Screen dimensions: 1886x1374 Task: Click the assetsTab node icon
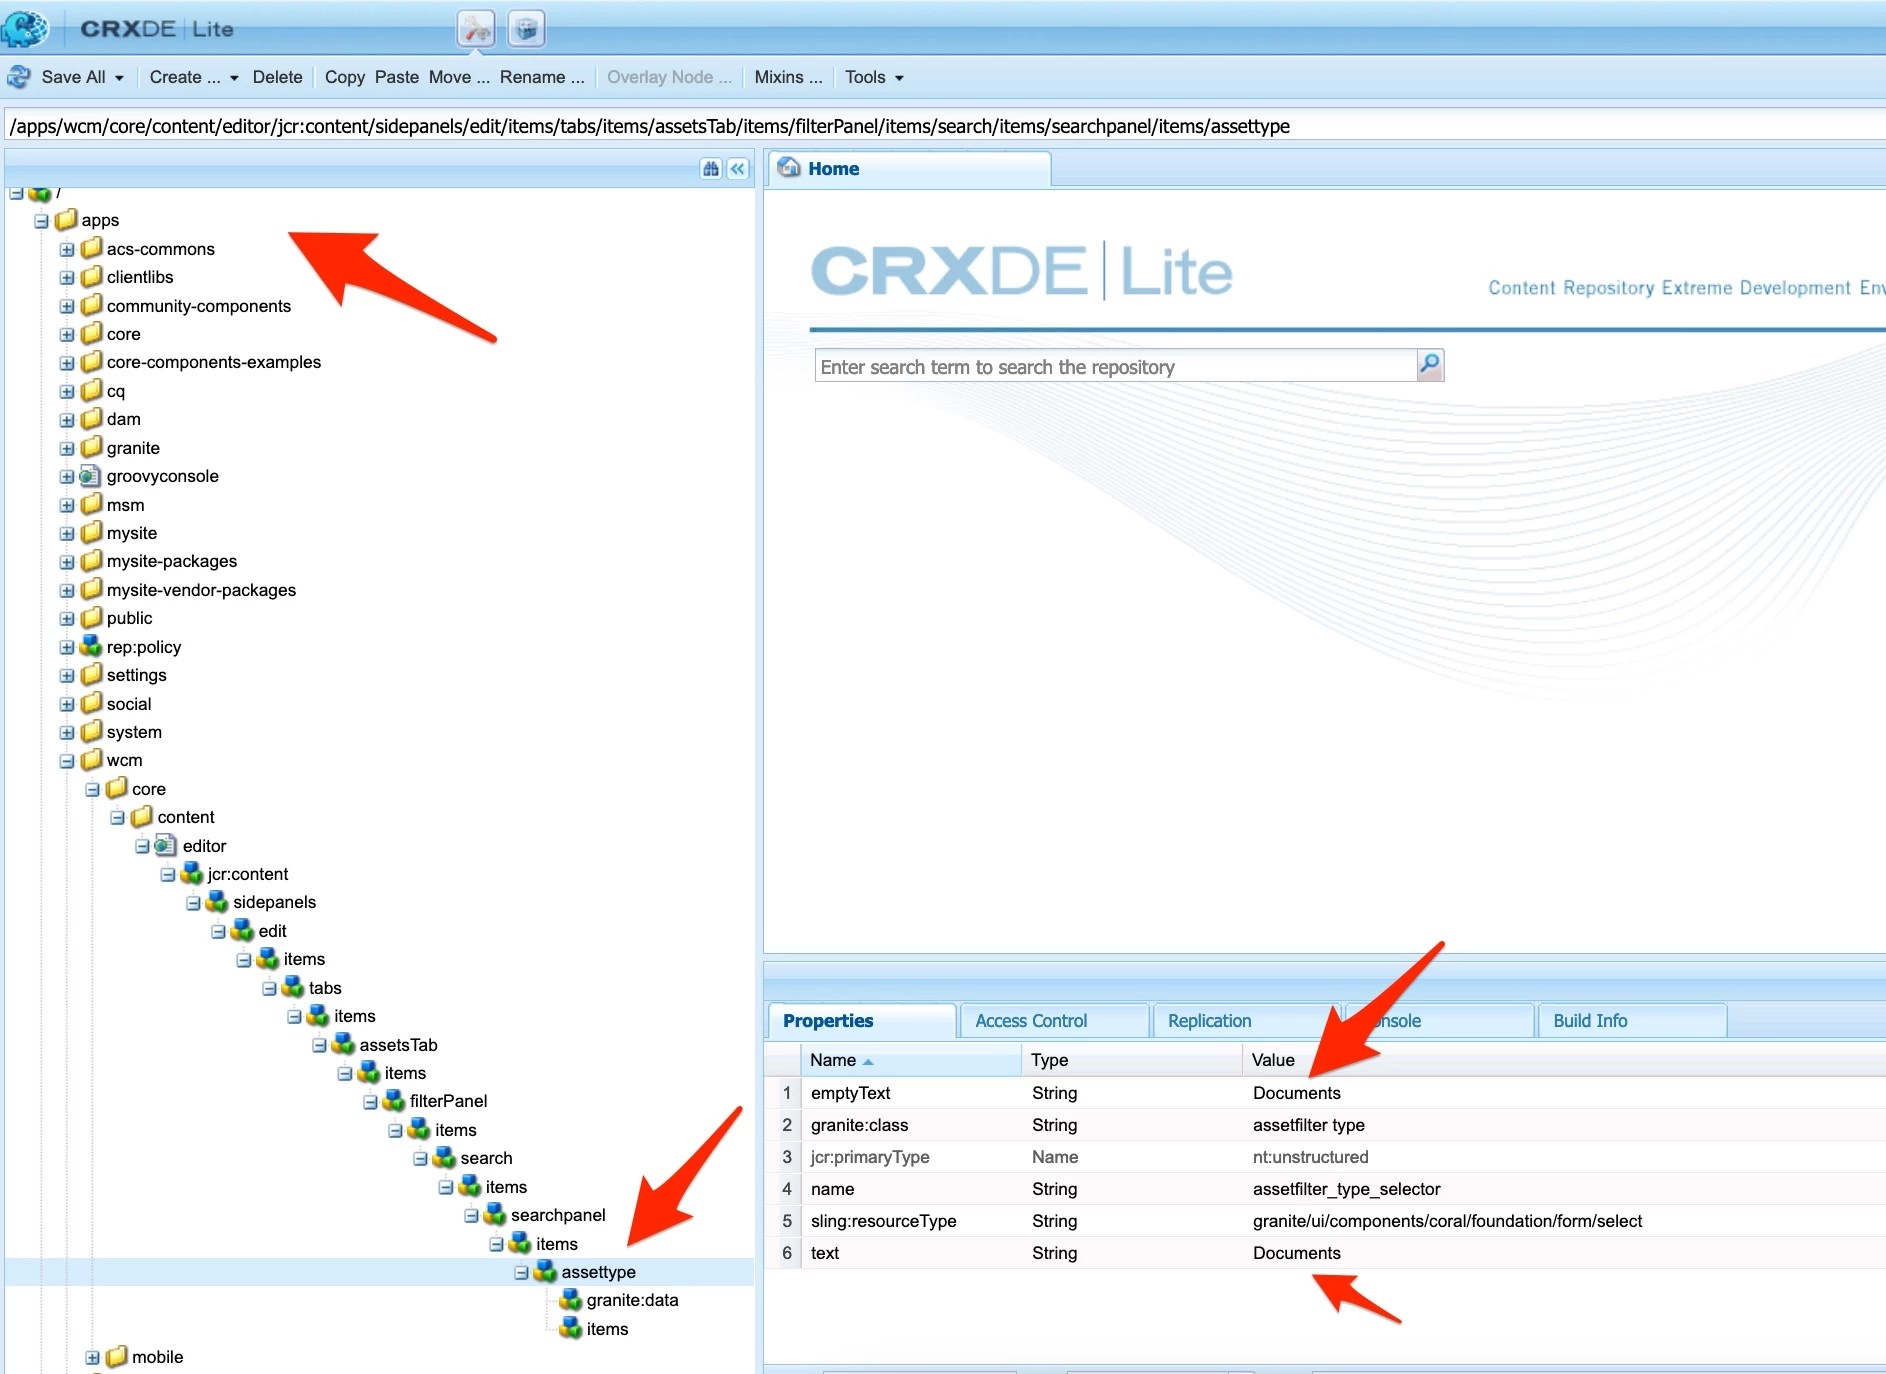click(343, 1044)
